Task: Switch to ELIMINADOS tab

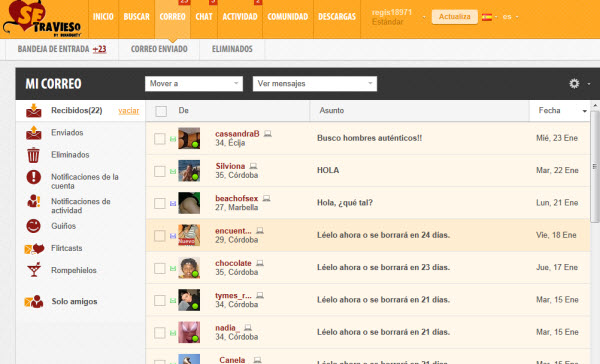Action: pos(232,49)
